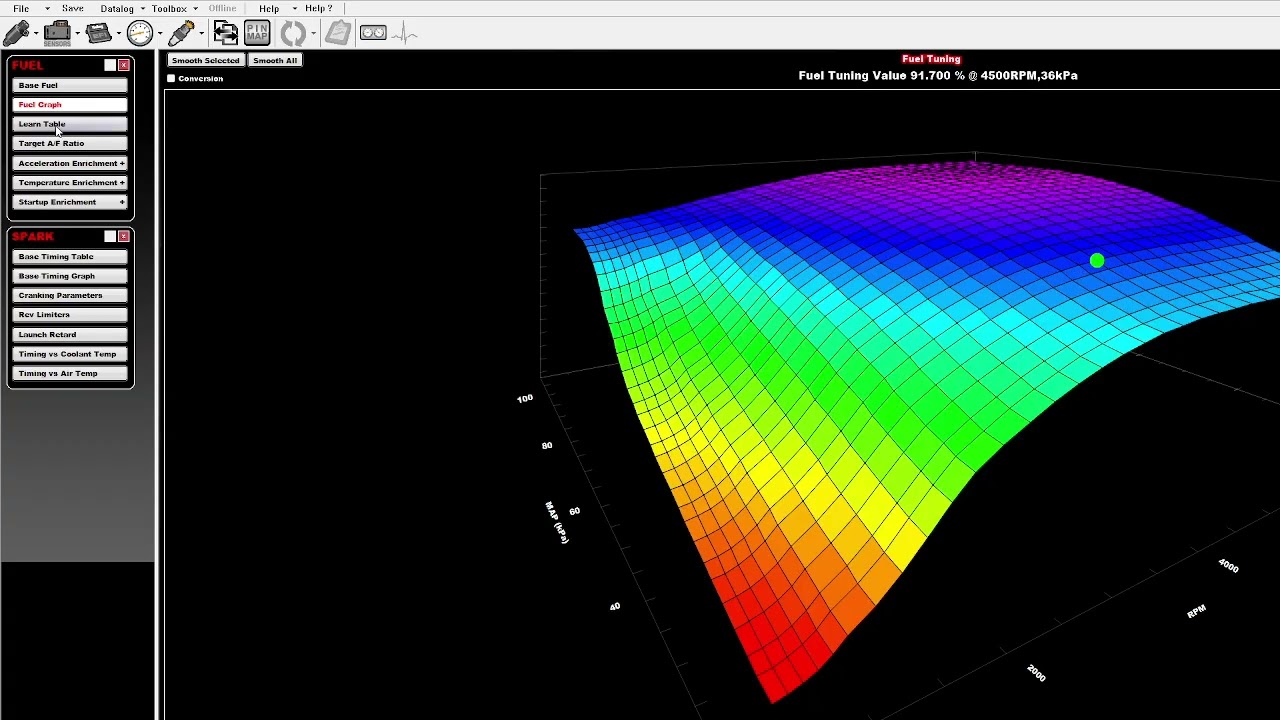1280x720 pixels.
Task: Click the heartbeat waveform icon
Action: [x=405, y=33]
